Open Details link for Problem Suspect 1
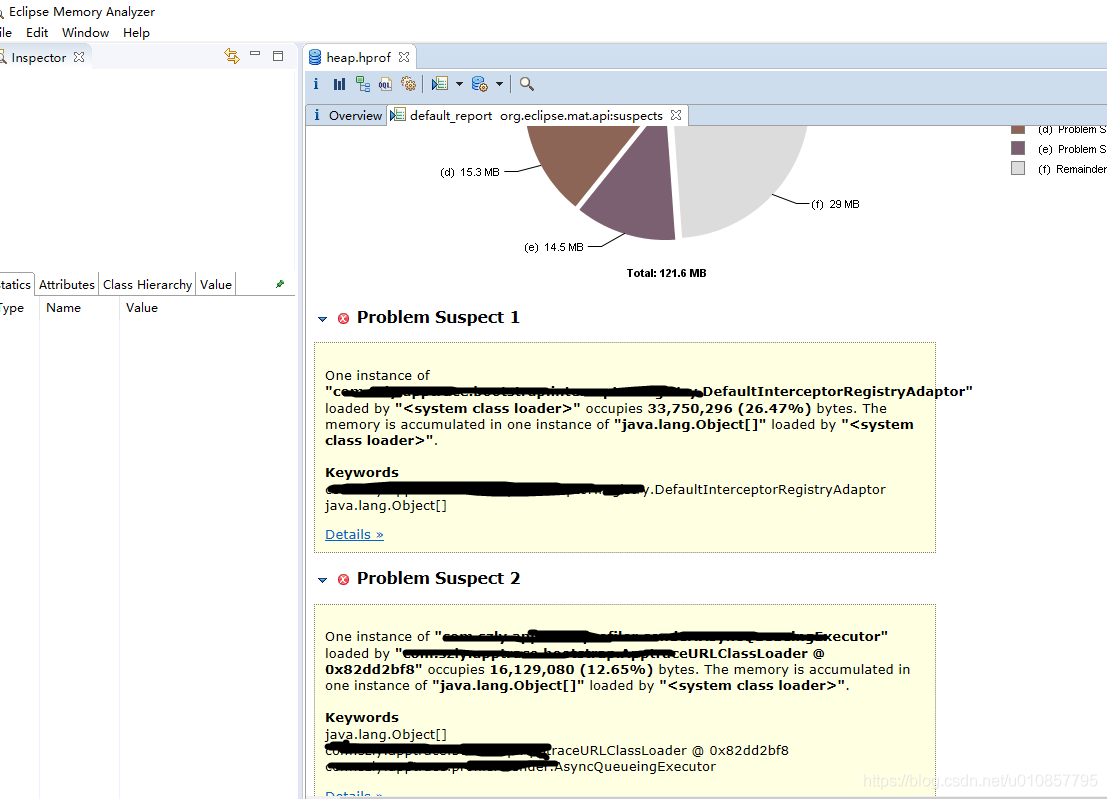The height and width of the screenshot is (799, 1107). (354, 534)
